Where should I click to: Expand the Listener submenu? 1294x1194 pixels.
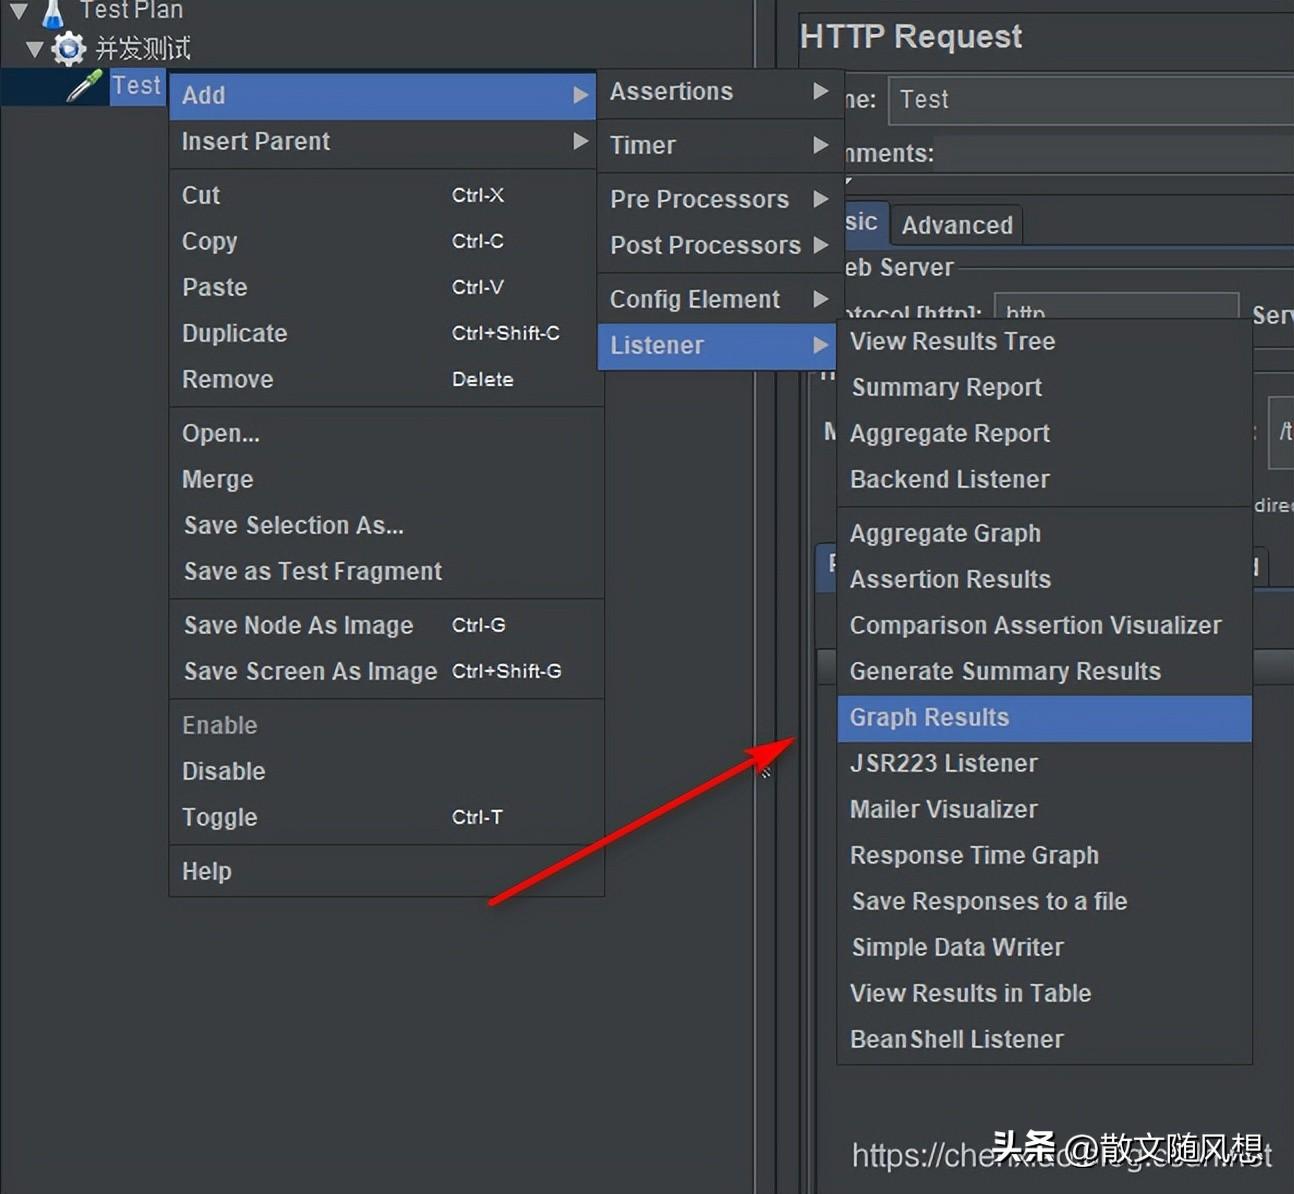coord(717,346)
